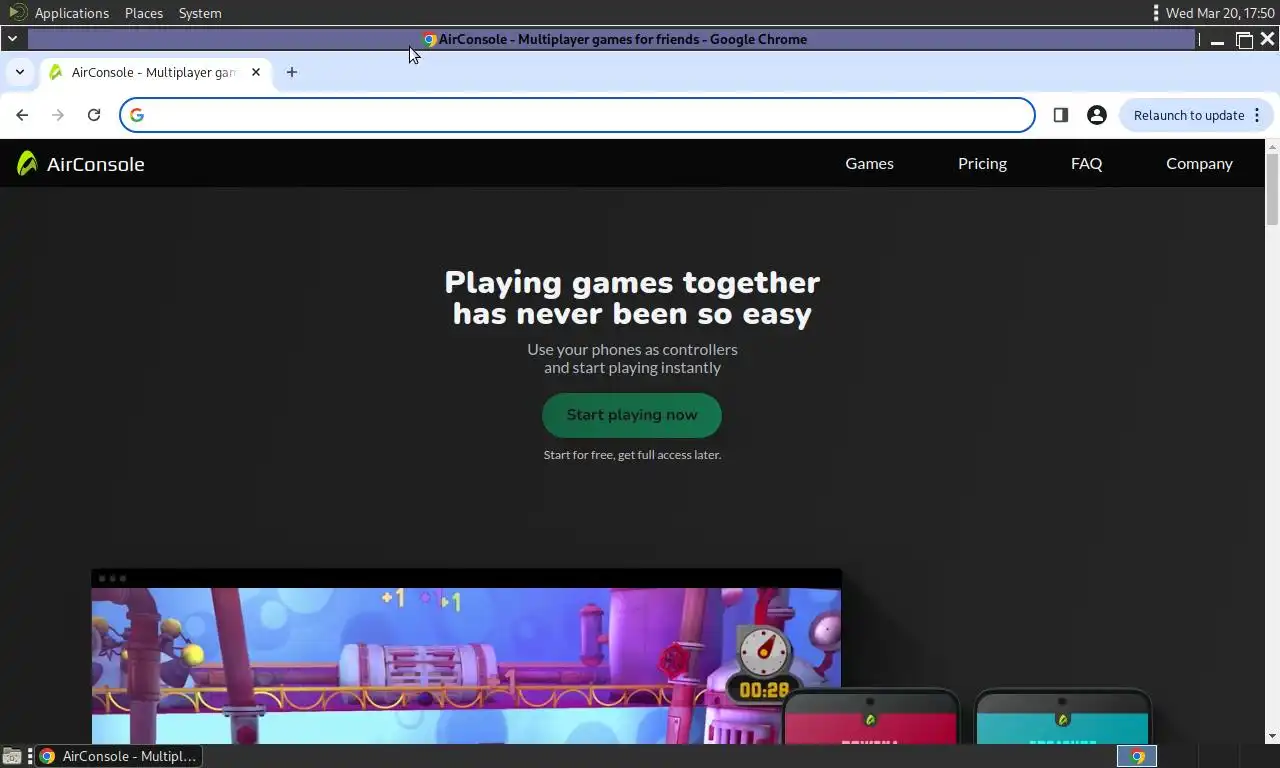
Task: Click the panel three-dot handle icon
Action: coord(1156,13)
